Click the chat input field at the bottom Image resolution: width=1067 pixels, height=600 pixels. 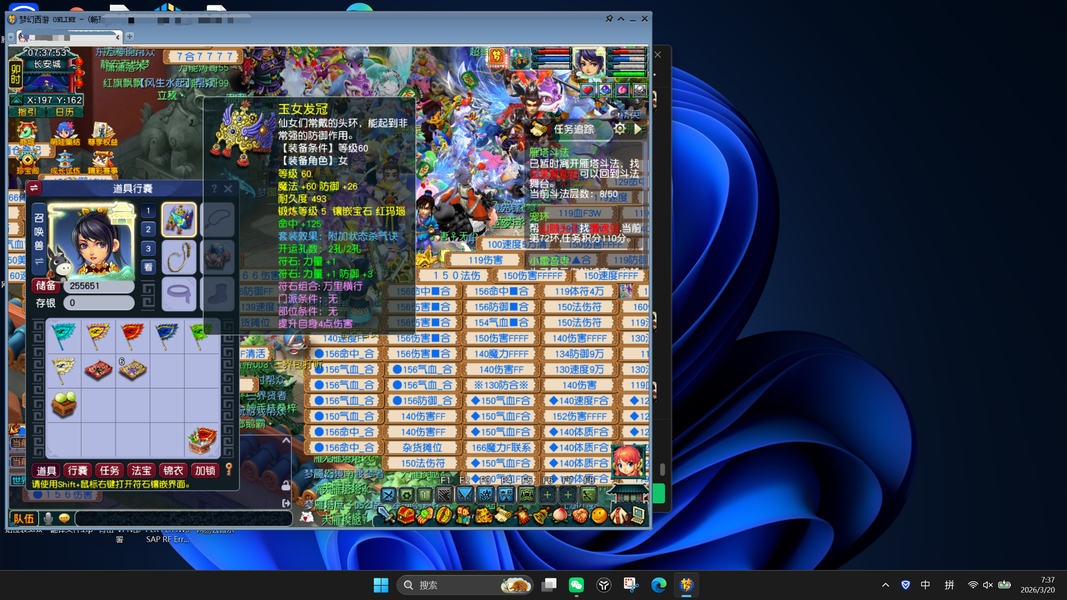(184, 519)
